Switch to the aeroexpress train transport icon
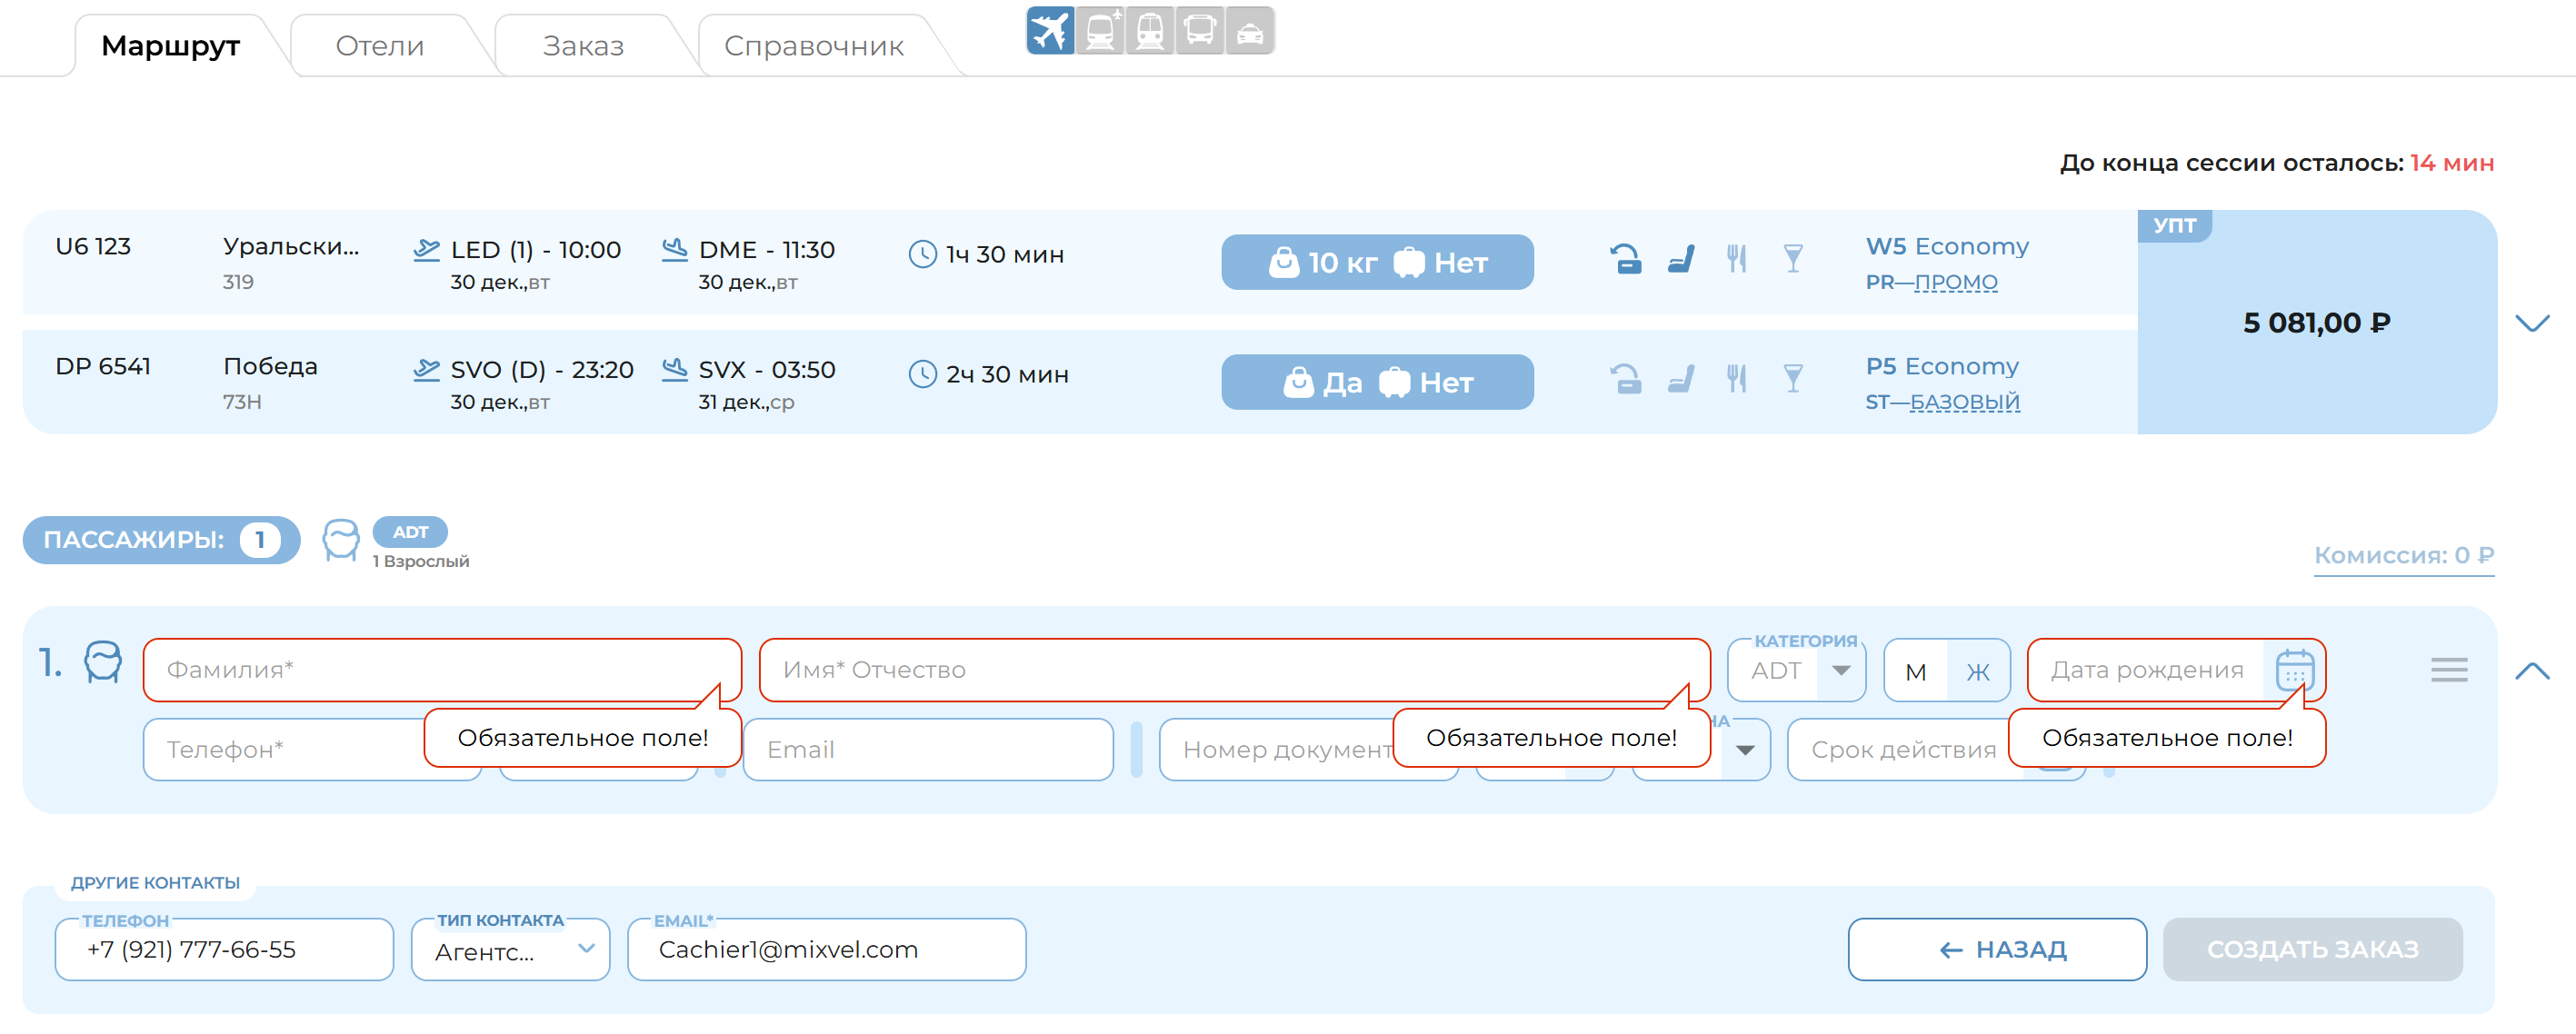 pyautogui.click(x=1100, y=30)
